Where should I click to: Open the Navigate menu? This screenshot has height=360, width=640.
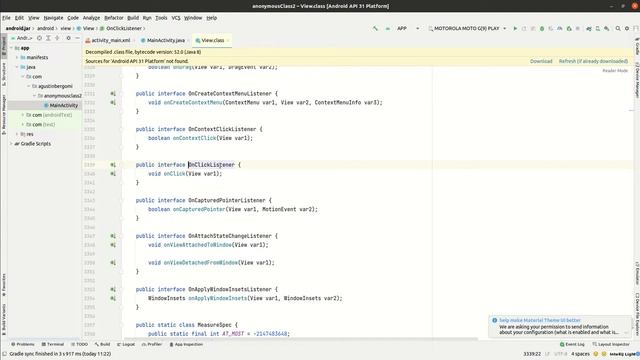tap(53, 18)
